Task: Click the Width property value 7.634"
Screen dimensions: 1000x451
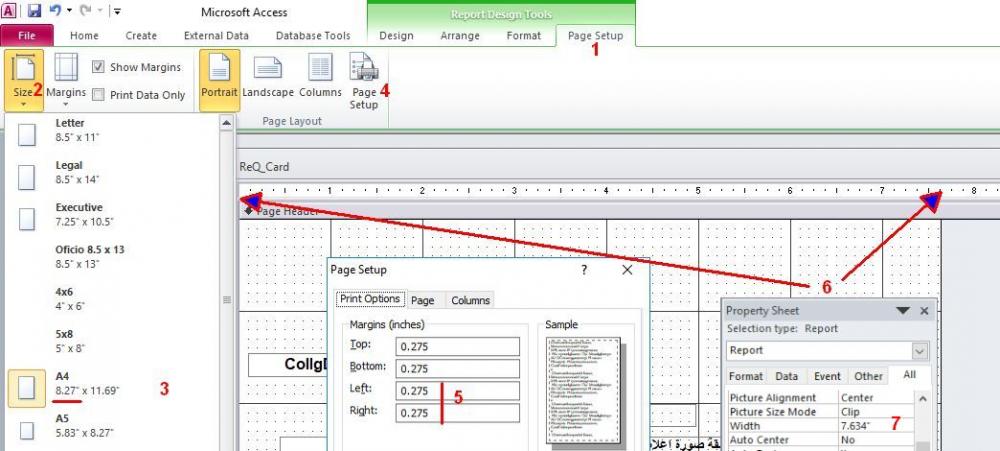Action: [877, 426]
